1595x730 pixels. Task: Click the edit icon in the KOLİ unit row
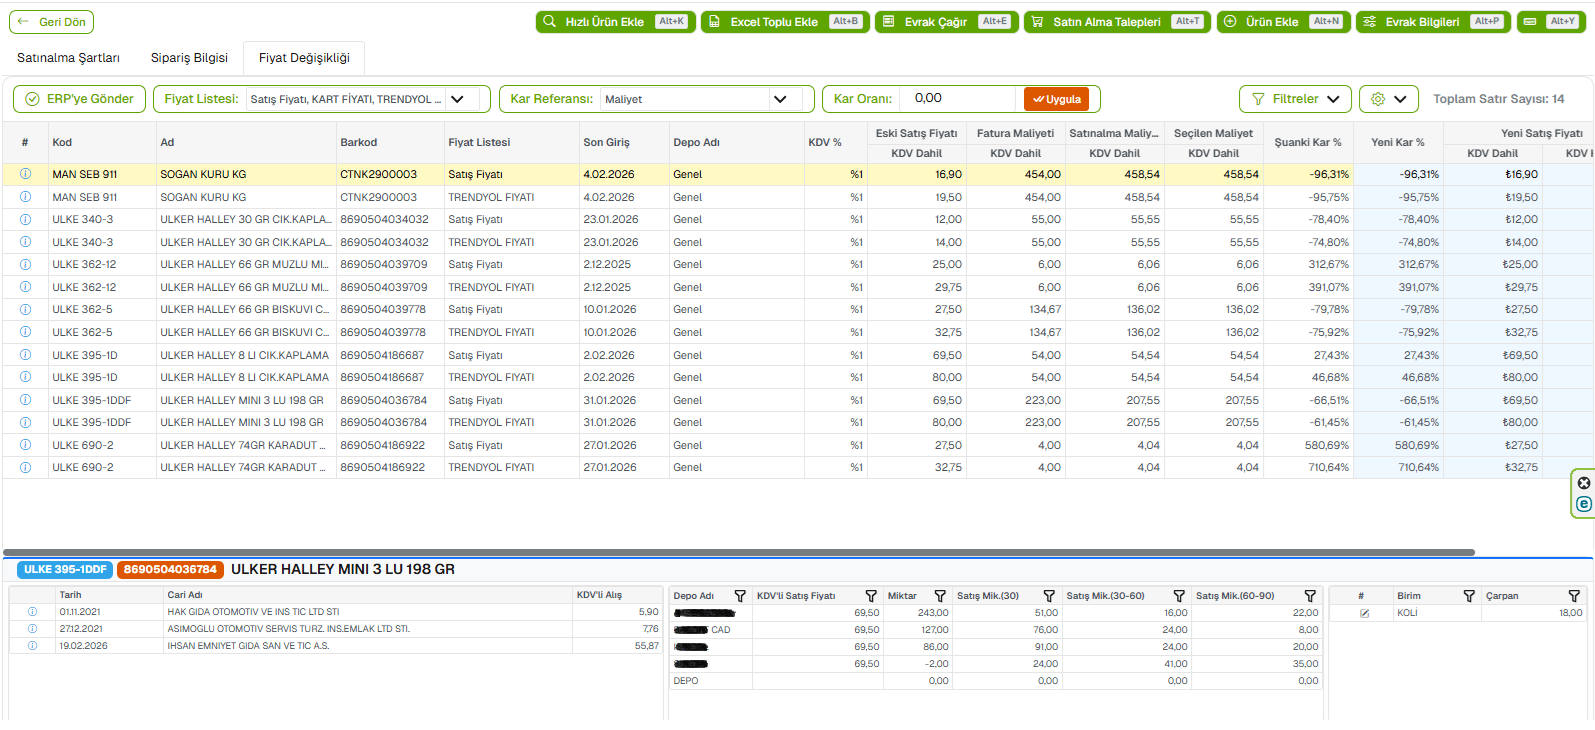1364,613
